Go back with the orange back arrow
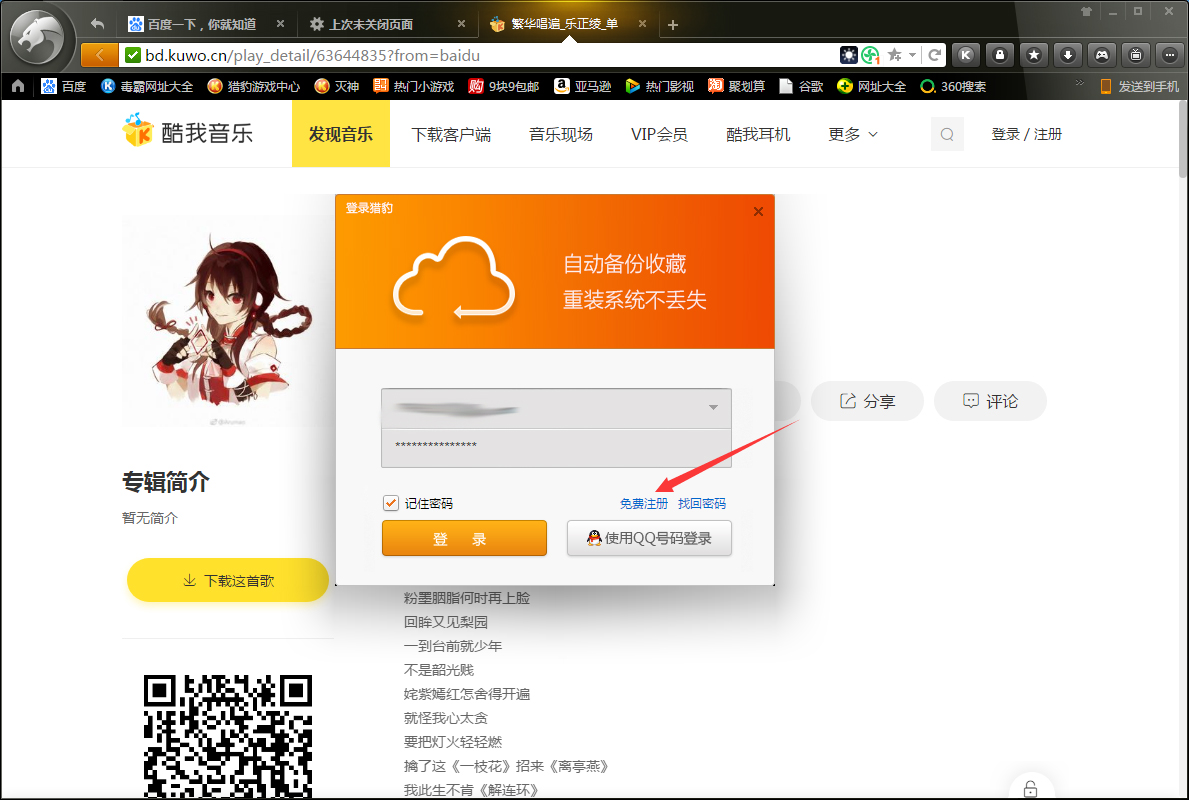This screenshot has width=1189, height=800. pyautogui.click(x=99, y=55)
